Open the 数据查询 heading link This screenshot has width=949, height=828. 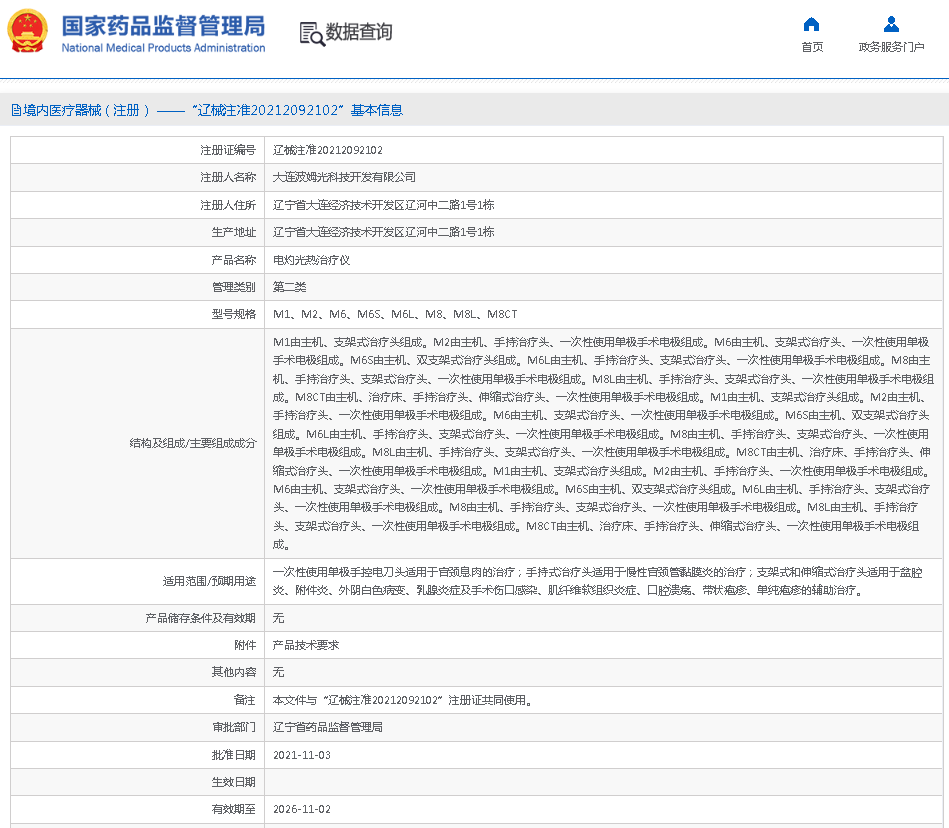(359, 32)
